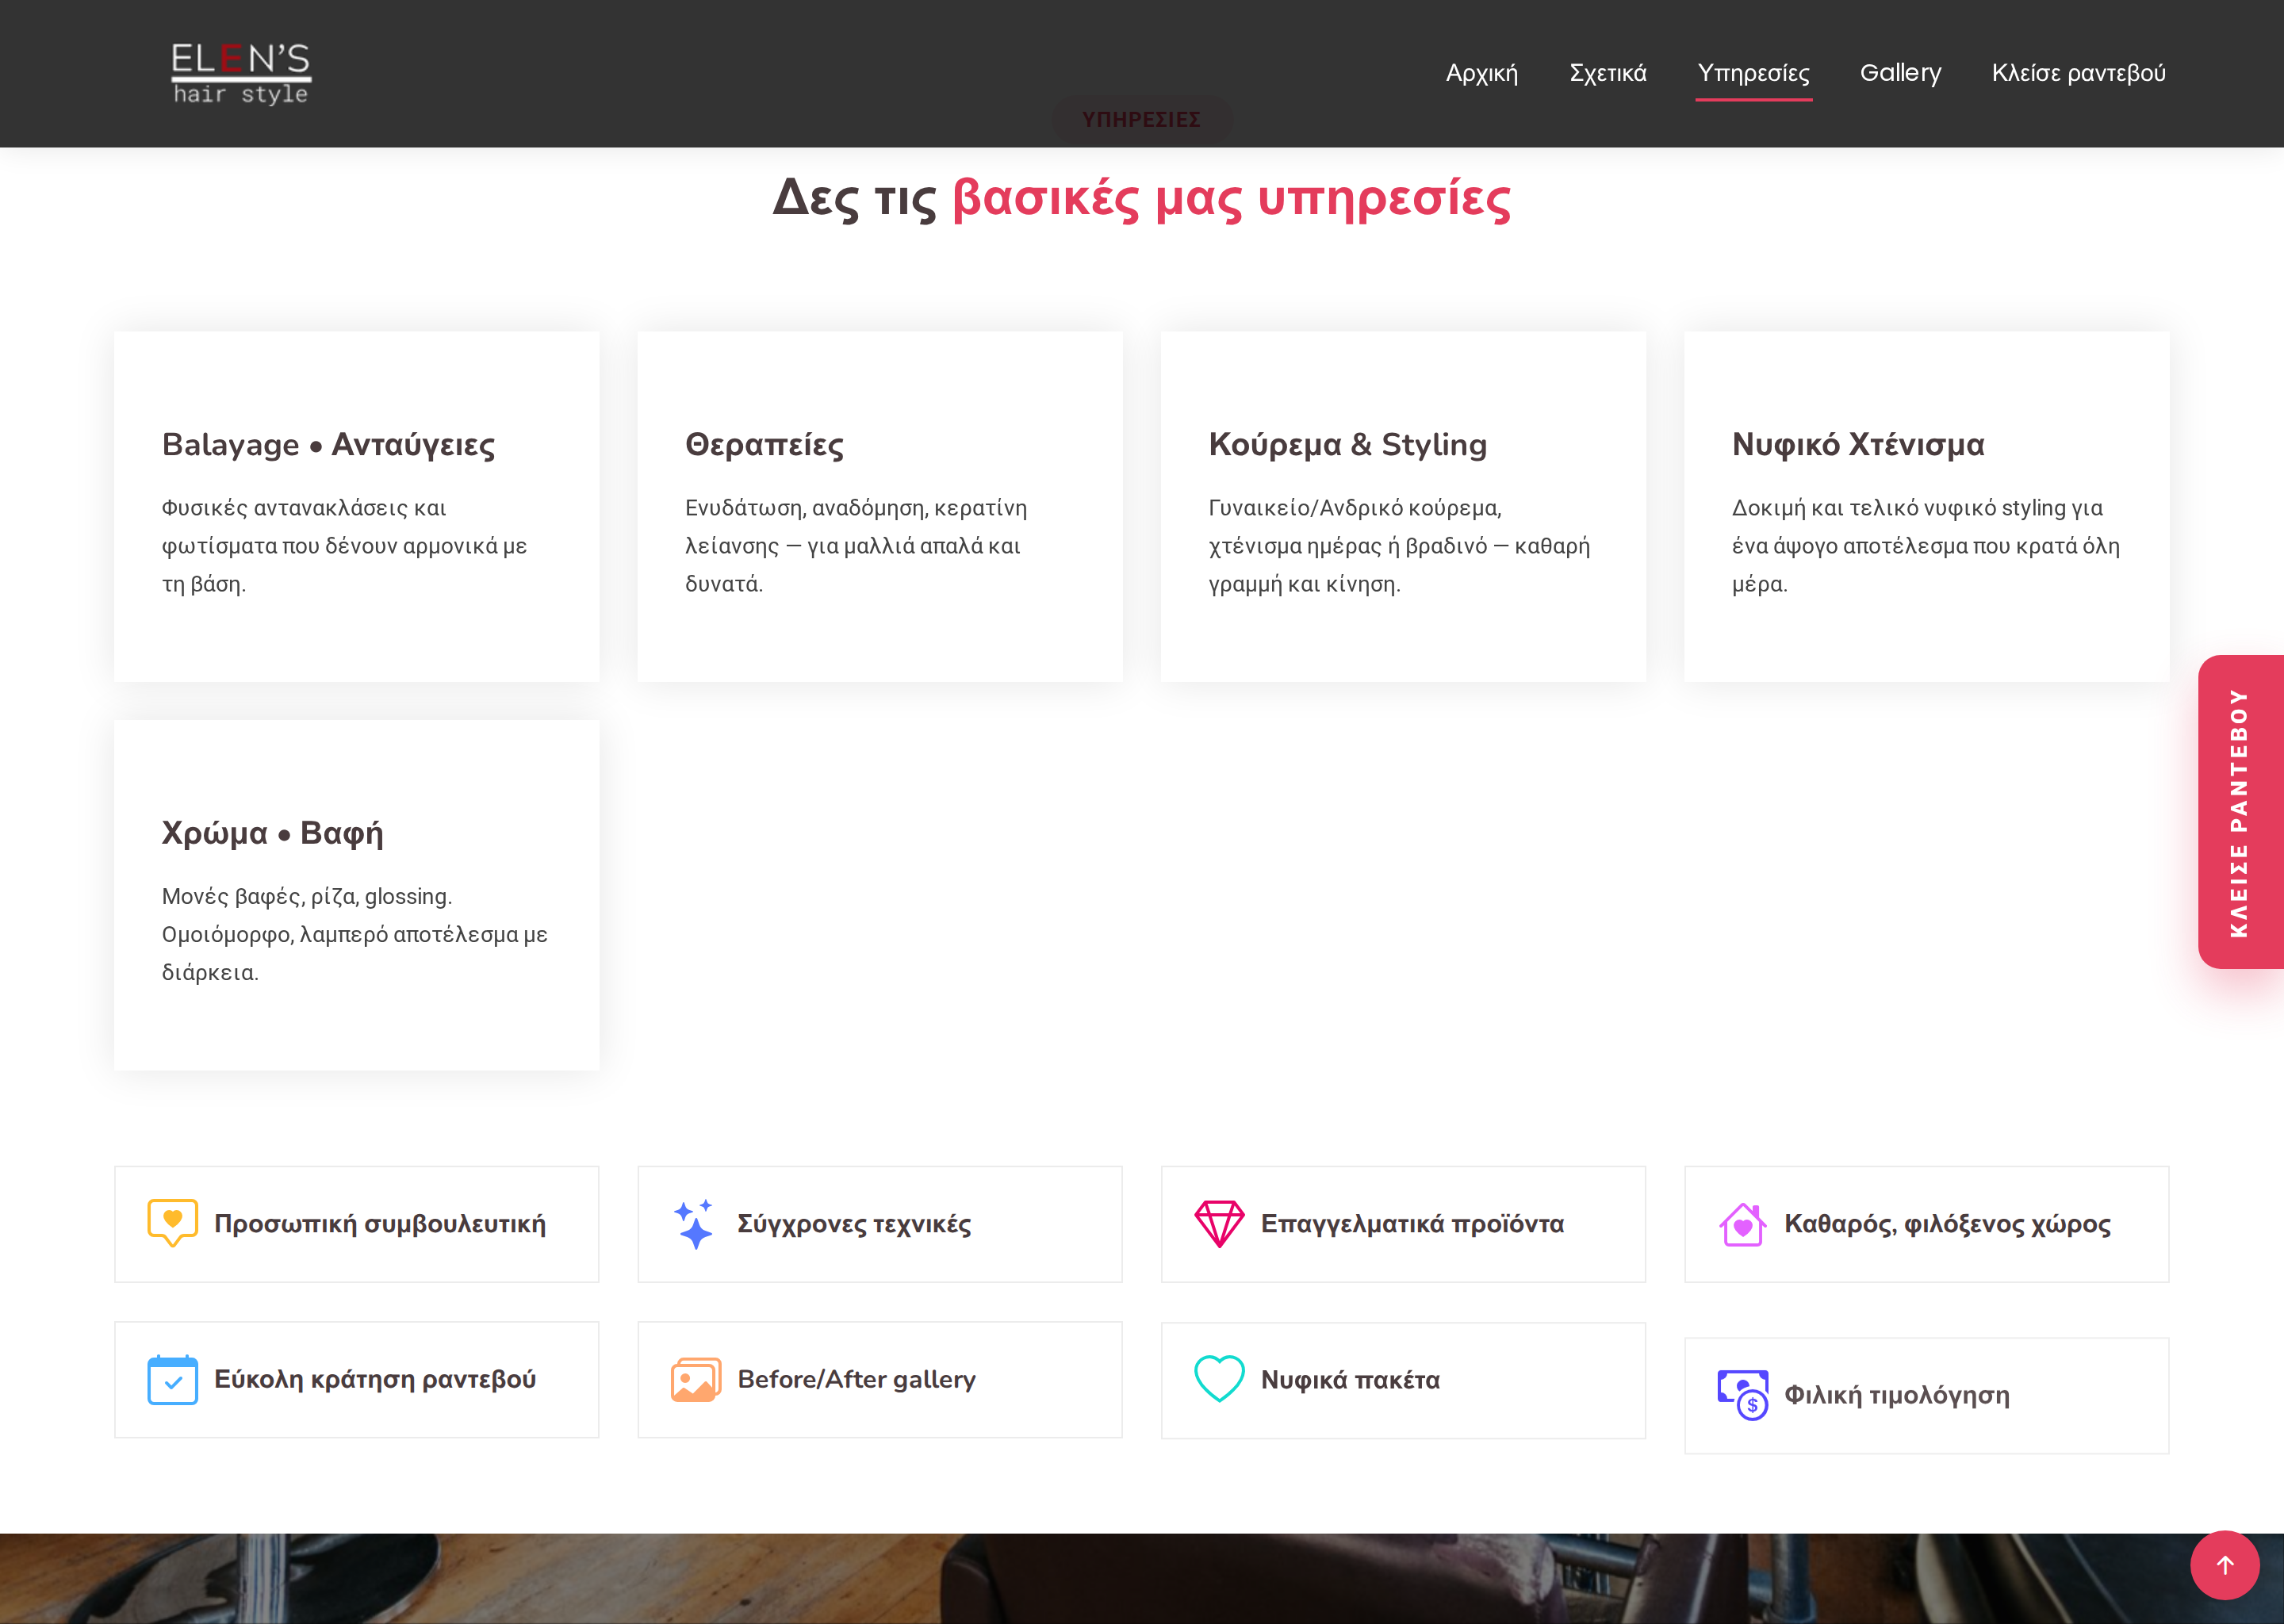
Task: Click the Before/After gallery label
Action: pos(856,1380)
